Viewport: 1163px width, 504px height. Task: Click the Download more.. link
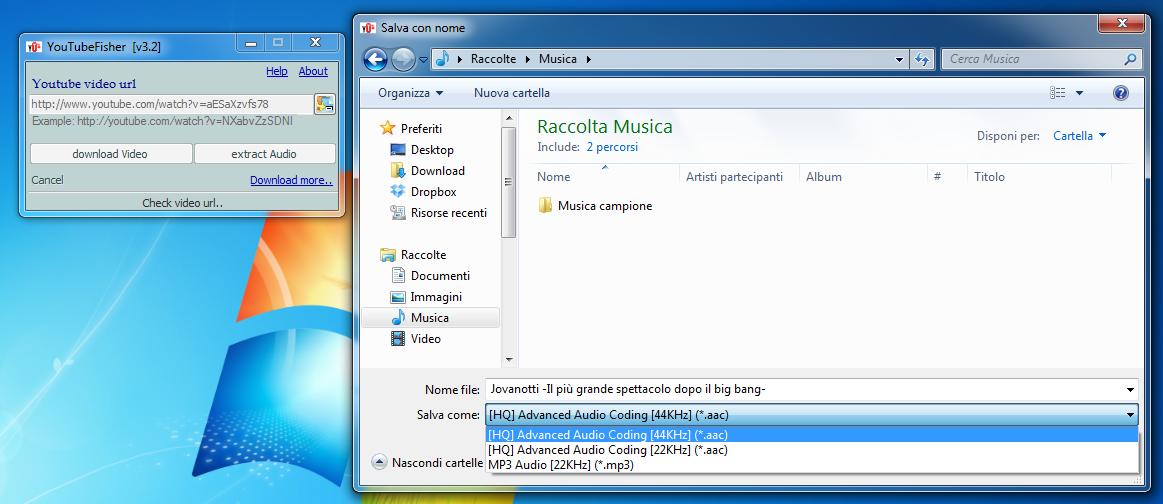click(x=291, y=180)
